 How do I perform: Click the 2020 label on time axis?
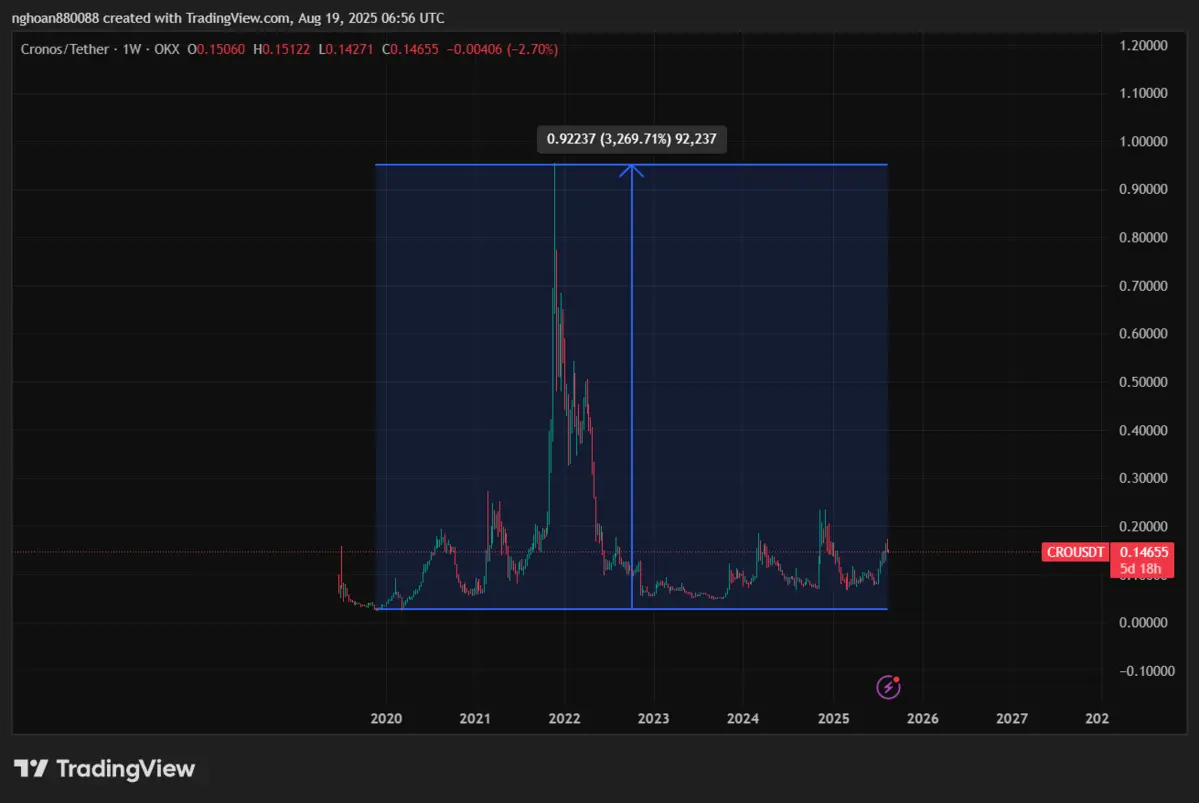[386, 718]
